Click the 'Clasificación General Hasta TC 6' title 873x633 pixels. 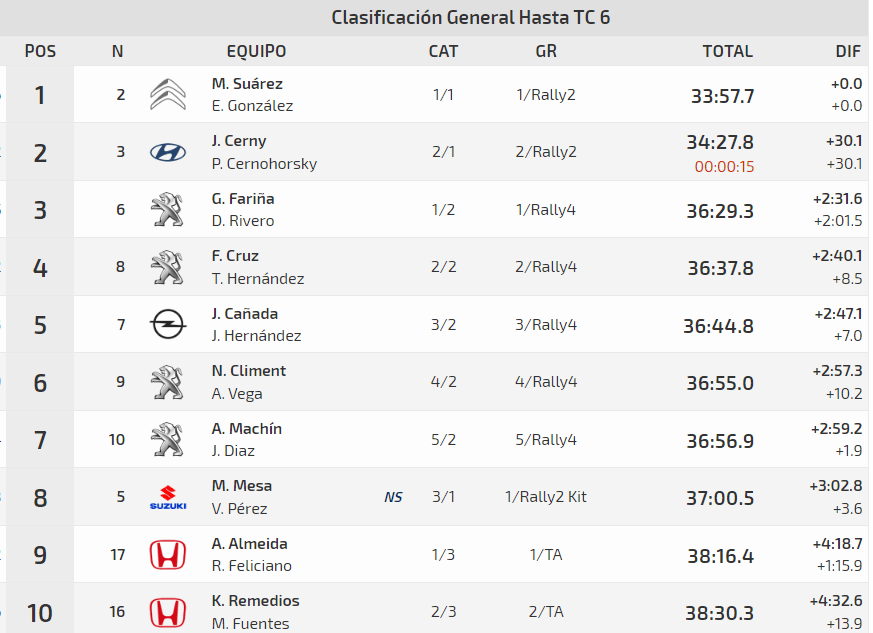point(471,17)
